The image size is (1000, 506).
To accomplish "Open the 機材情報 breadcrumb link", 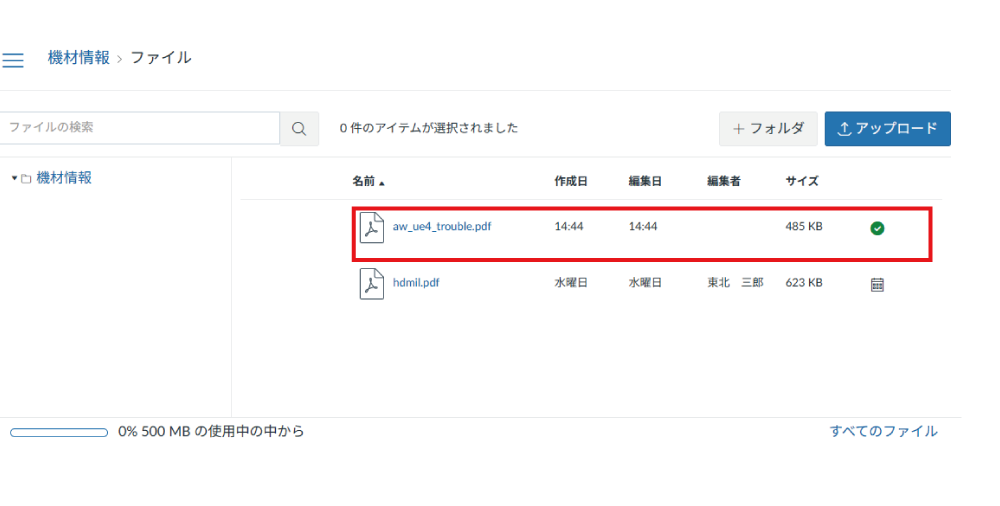I will tap(78, 57).
